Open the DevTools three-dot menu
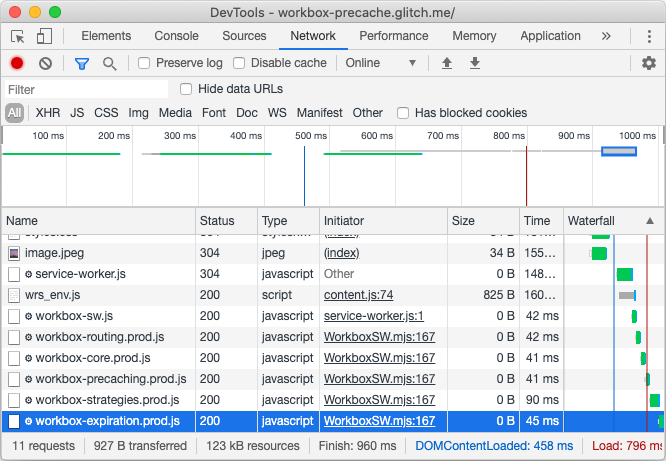The image size is (666, 461). 646,36
